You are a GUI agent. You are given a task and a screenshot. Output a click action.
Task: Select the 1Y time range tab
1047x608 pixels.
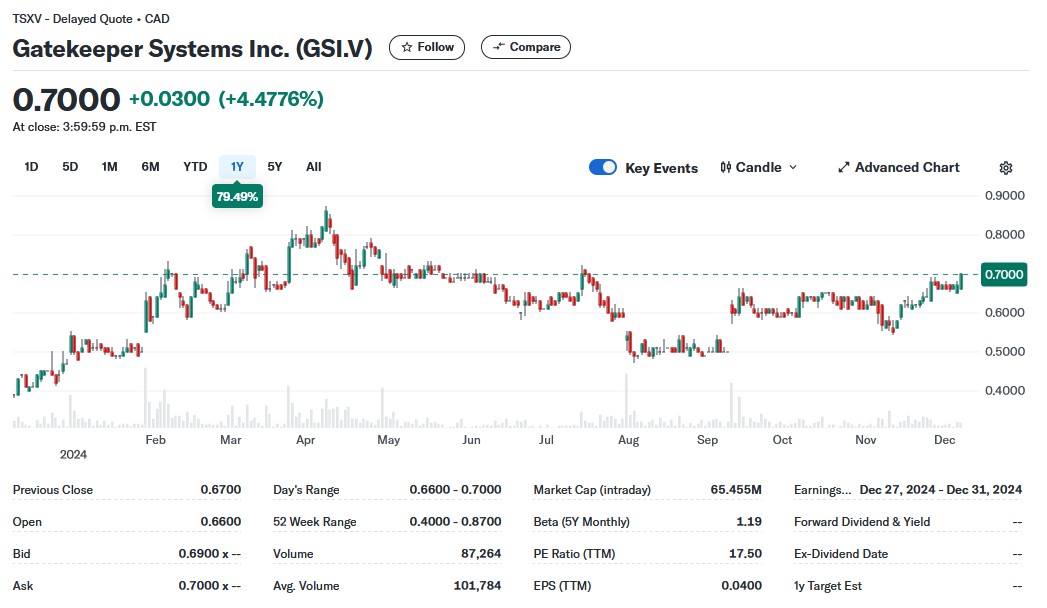coord(237,167)
